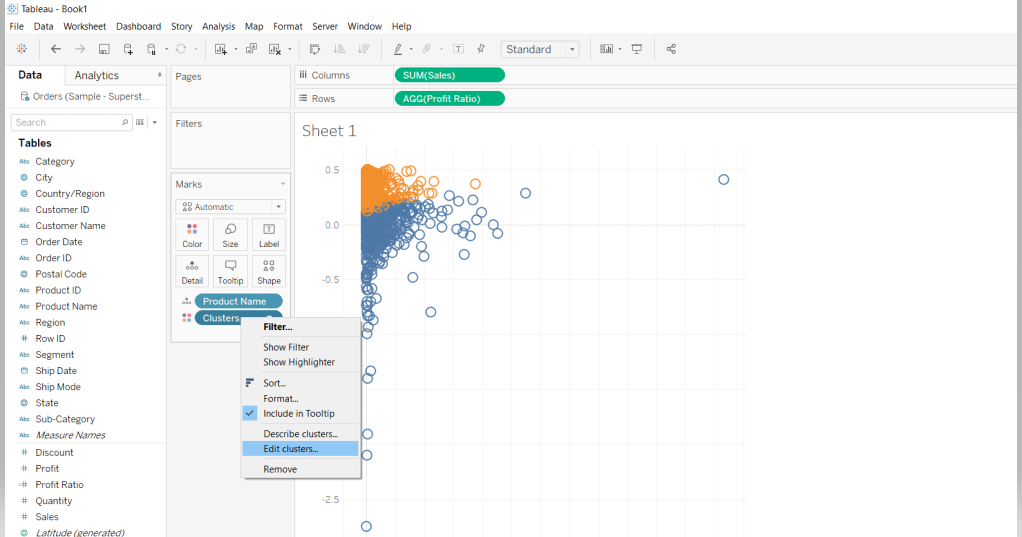
Task: Open the Size mark card
Action: pos(230,234)
